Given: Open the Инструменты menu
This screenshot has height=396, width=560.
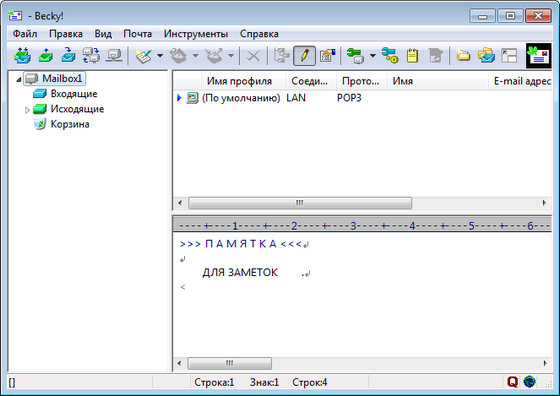Looking at the screenshot, I should 196,34.
